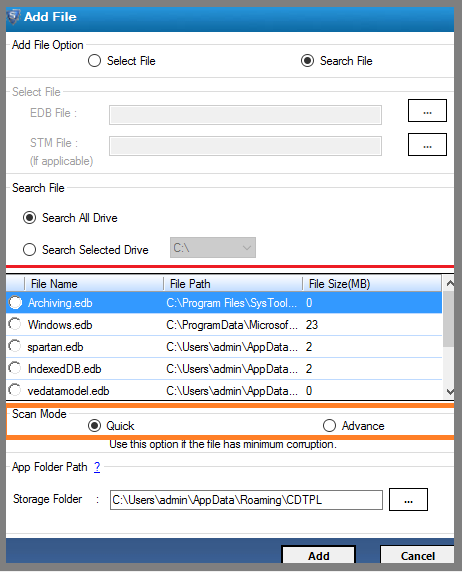Browse for EDB file with ellipsis button

coord(427,111)
